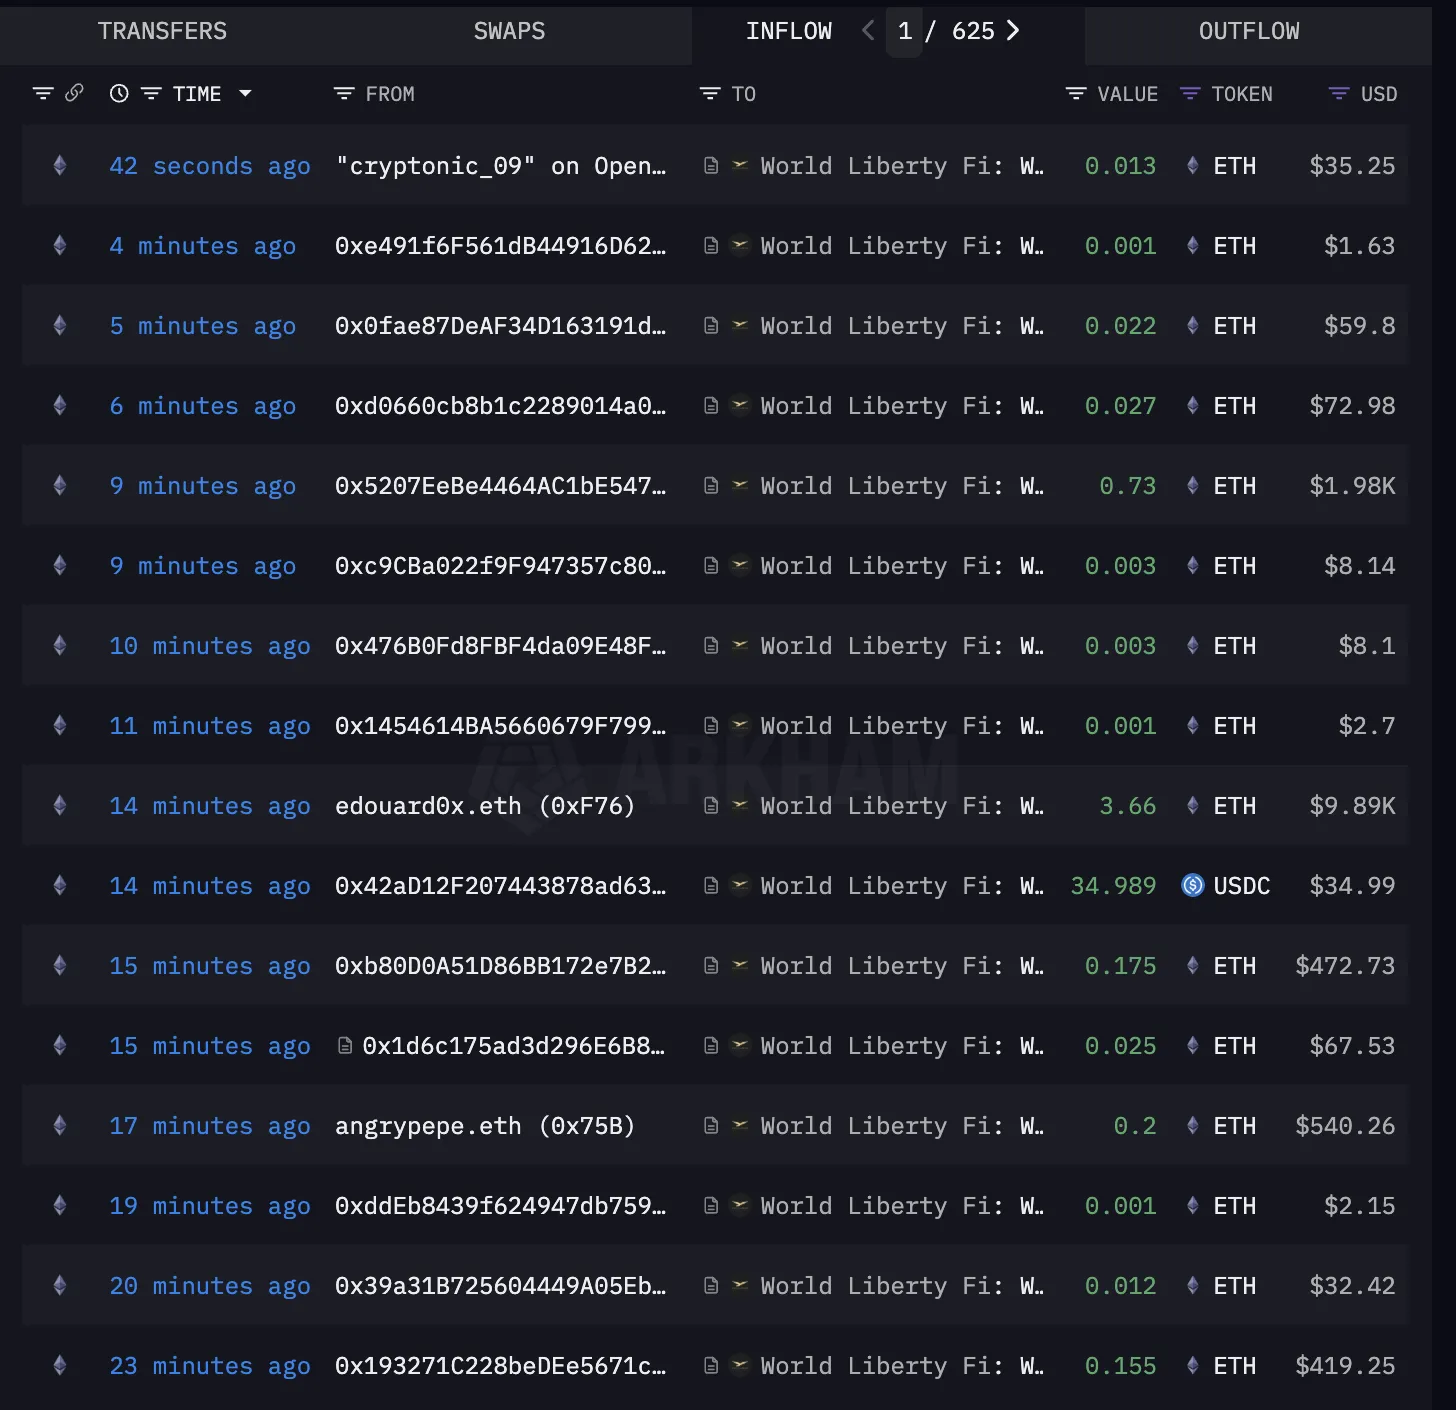
Task: Switch to the SWAPS tab
Action: pyautogui.click(x=509, y=31)
